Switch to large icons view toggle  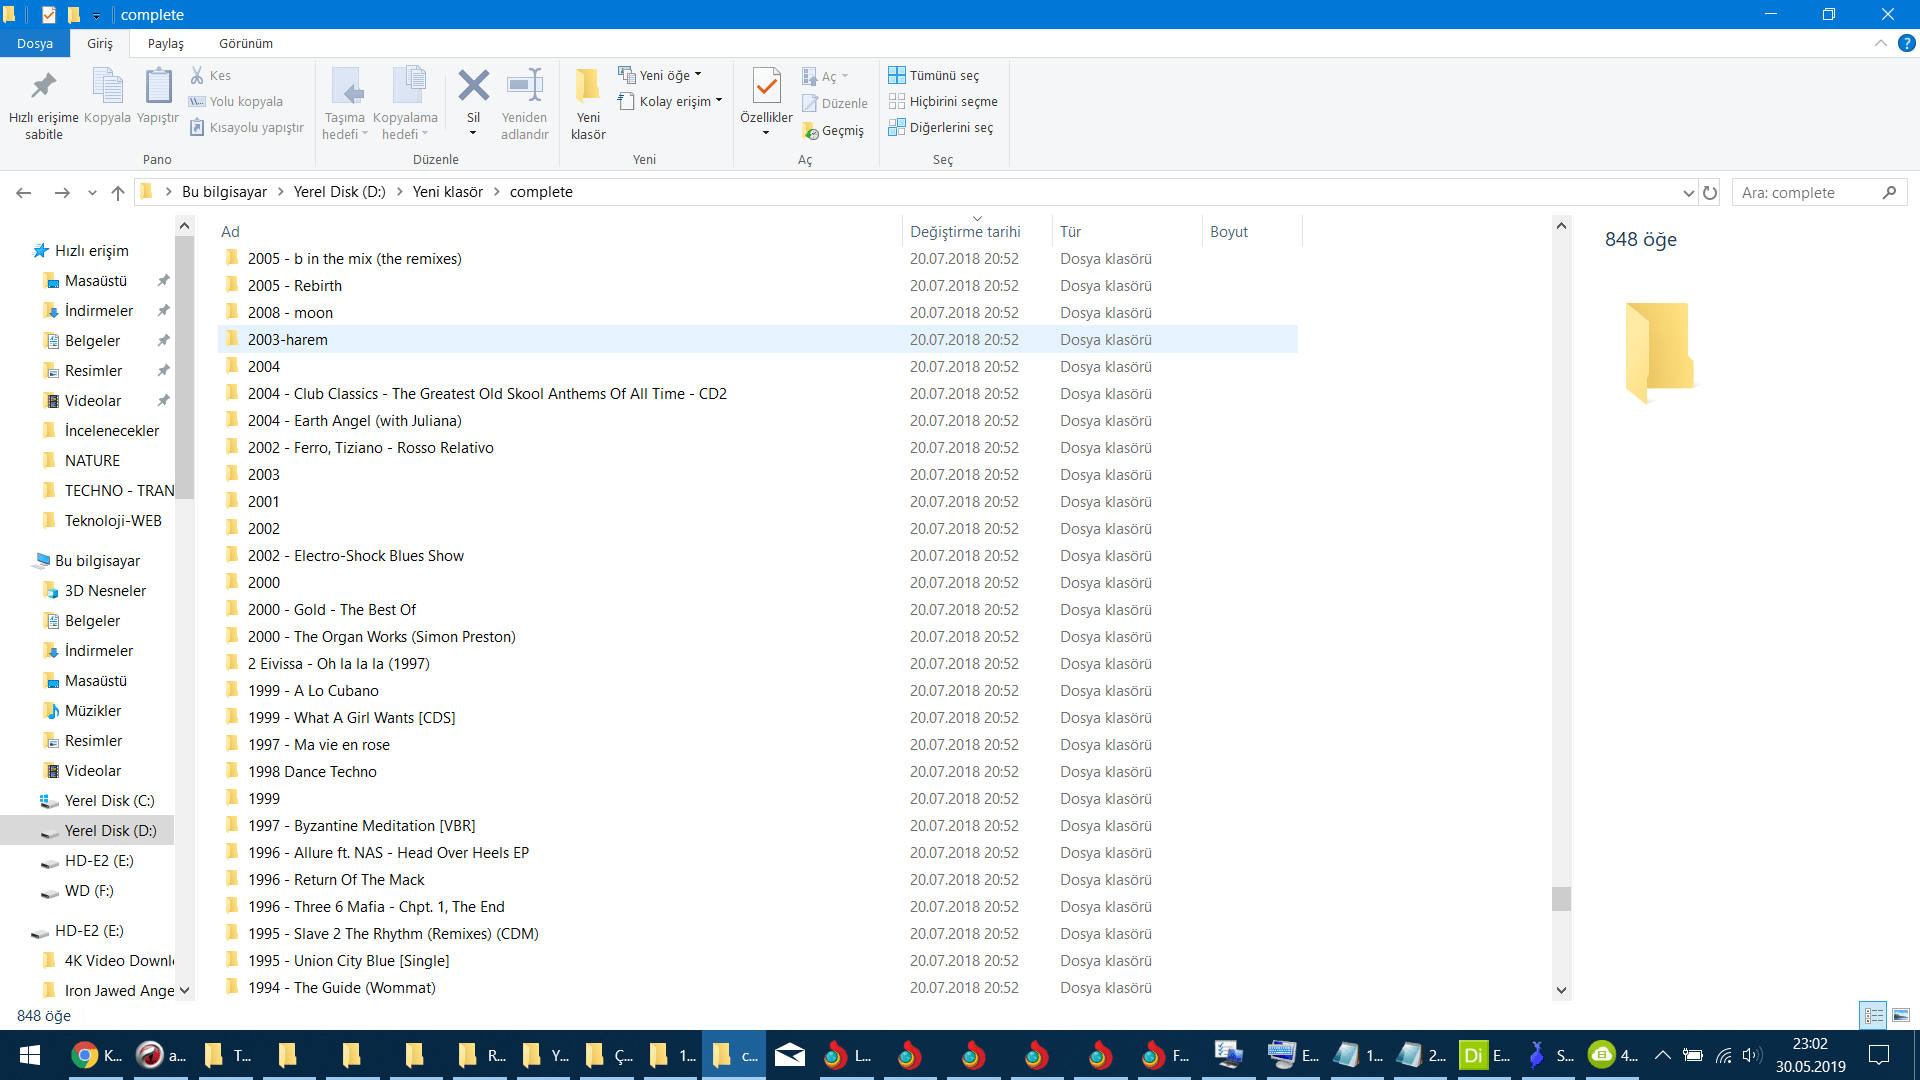tap(1901, 1015)
